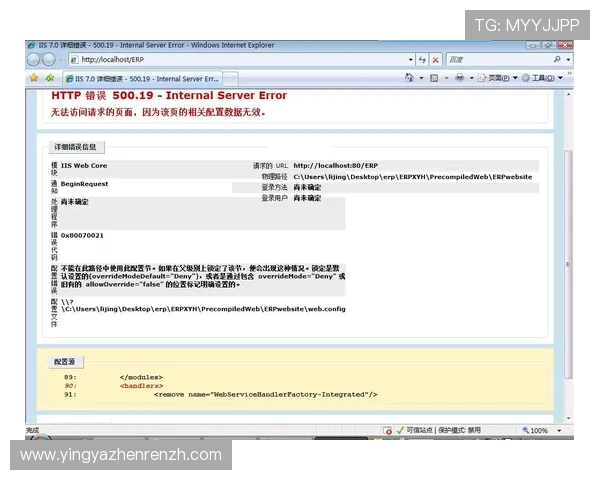Open the 页面(P) menu
The width and height of the screenshot is (600, 480).
click(498, 78)
